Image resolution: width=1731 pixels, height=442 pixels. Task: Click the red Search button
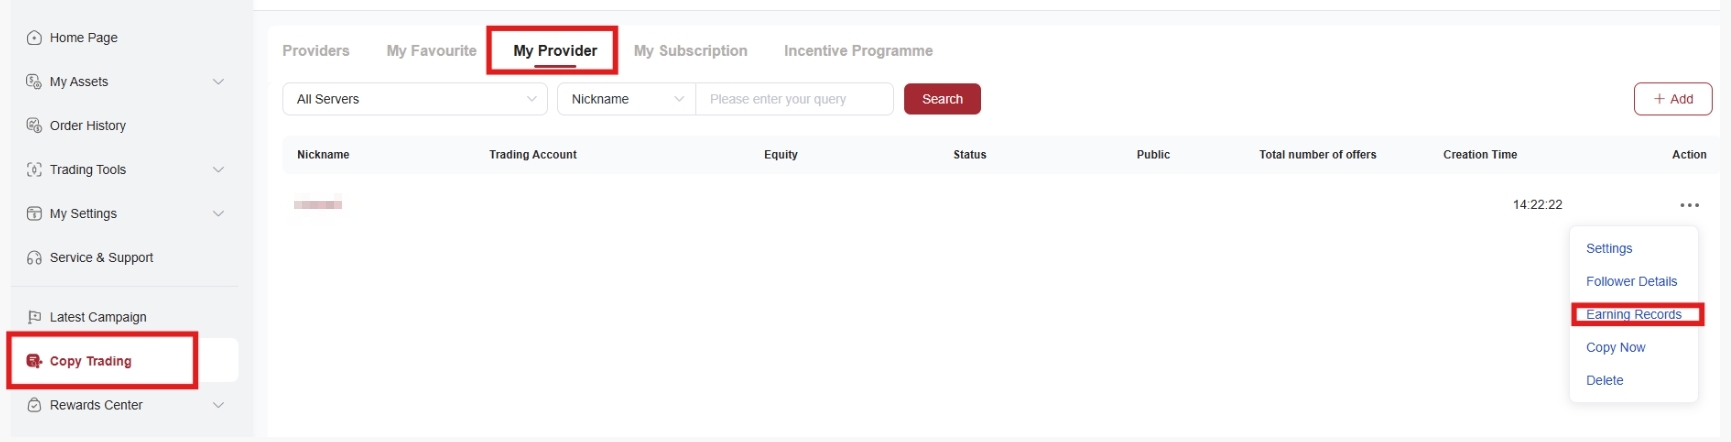(x=942, y=99)
